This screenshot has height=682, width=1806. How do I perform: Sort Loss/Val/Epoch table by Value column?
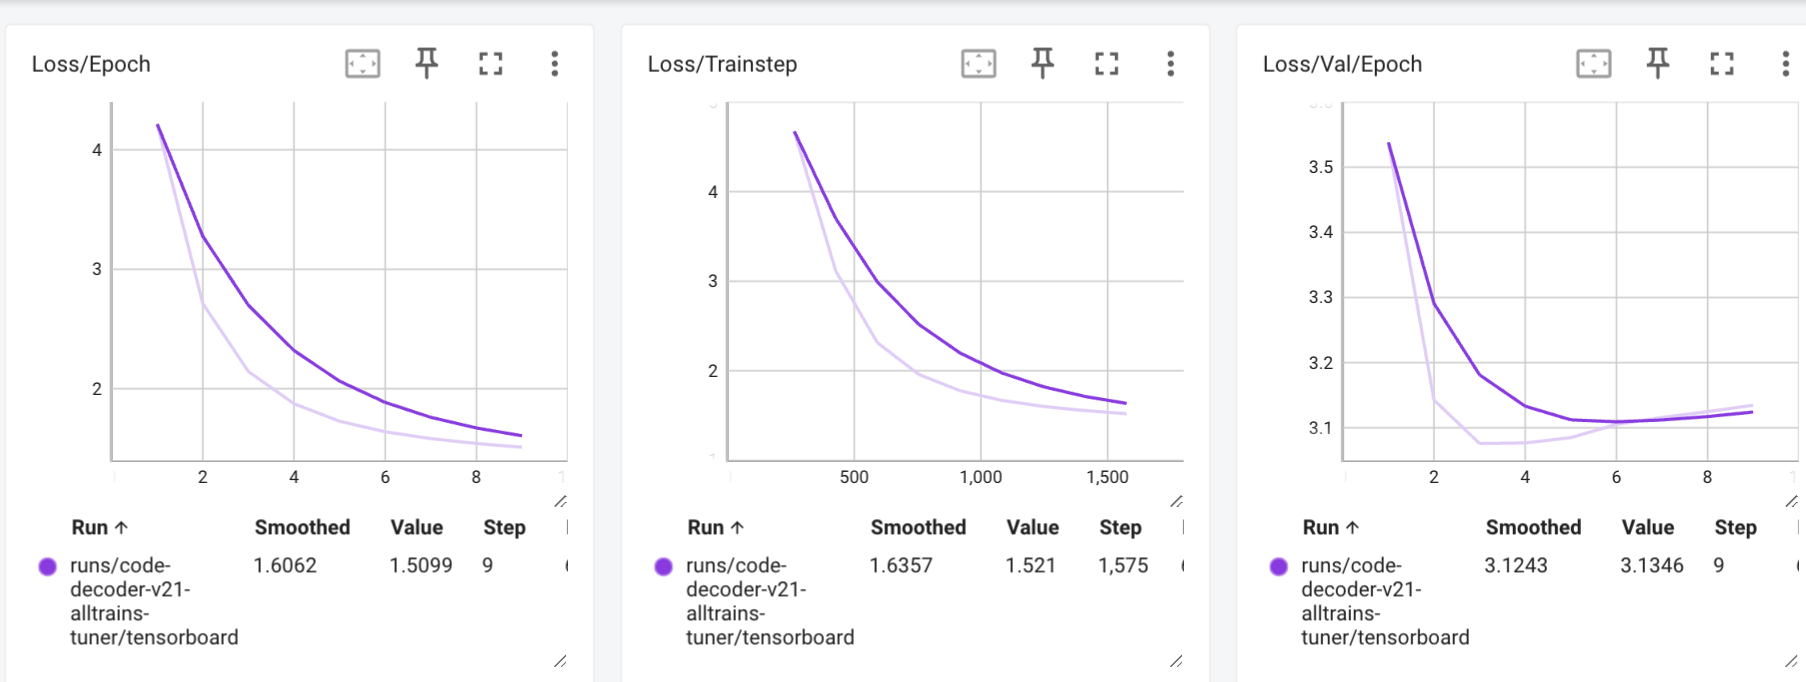1647,527
